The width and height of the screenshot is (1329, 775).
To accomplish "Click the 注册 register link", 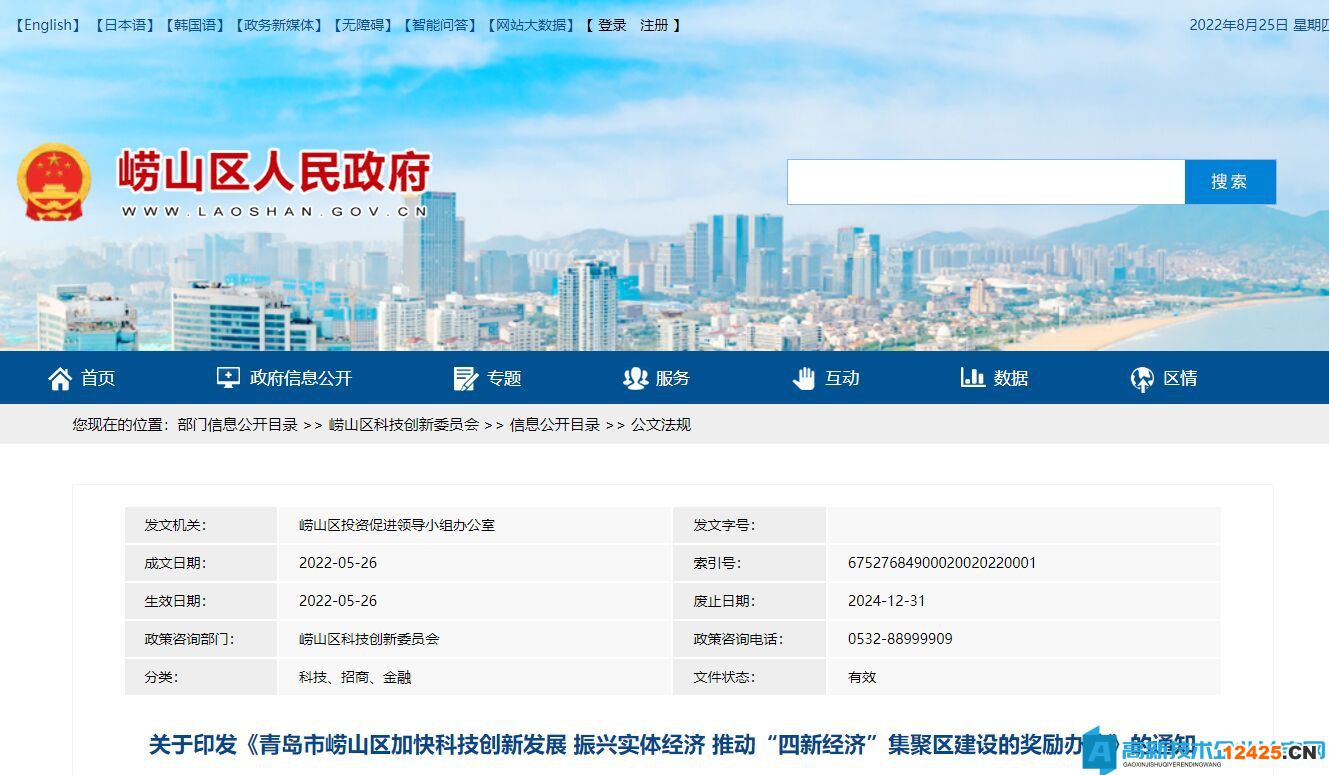I will point(654,25).
